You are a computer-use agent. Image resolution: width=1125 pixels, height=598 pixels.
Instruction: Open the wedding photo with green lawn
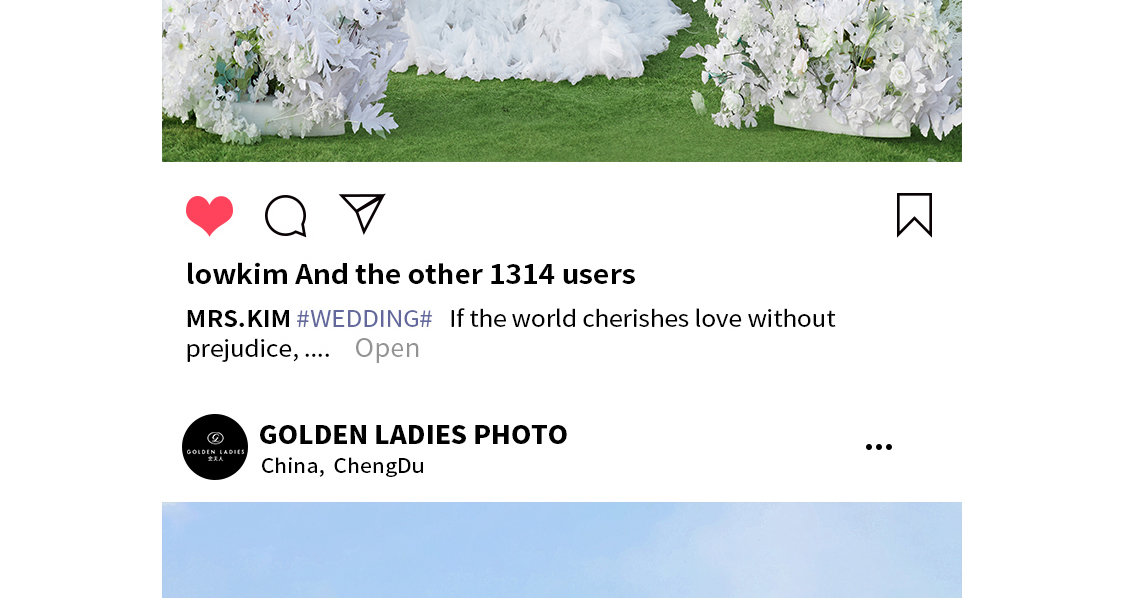tap(562, 80)
